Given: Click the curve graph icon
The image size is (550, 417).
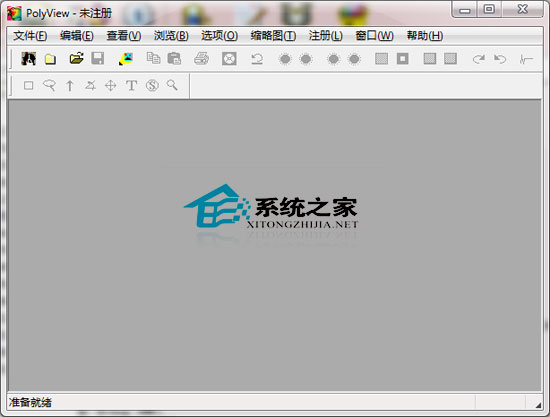Looking at the screenshot, I should tap(526, 59).
